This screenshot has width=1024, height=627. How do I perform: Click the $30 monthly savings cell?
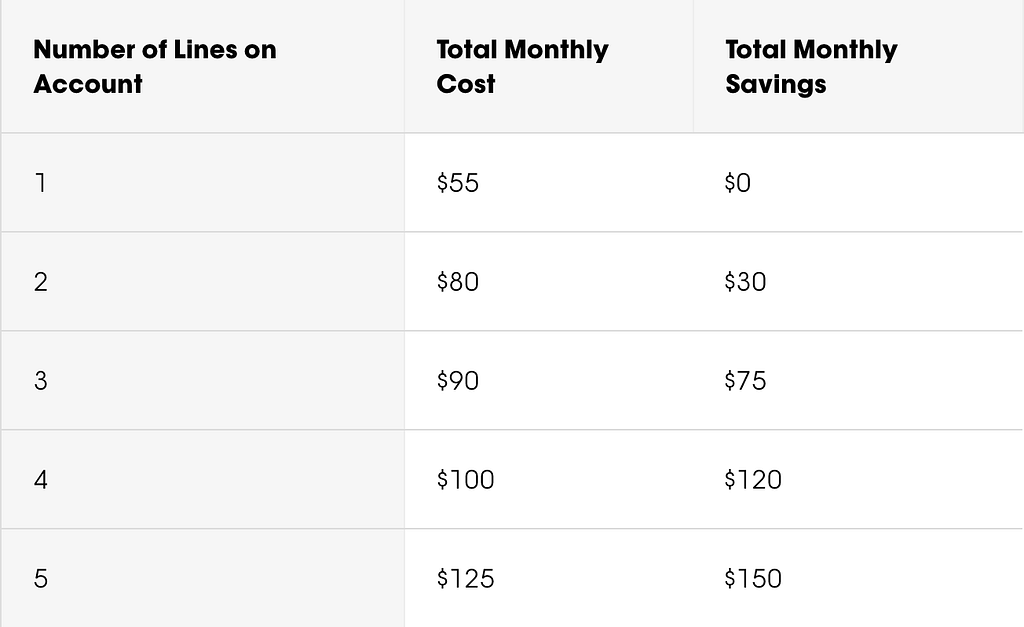tap(858, 281)
